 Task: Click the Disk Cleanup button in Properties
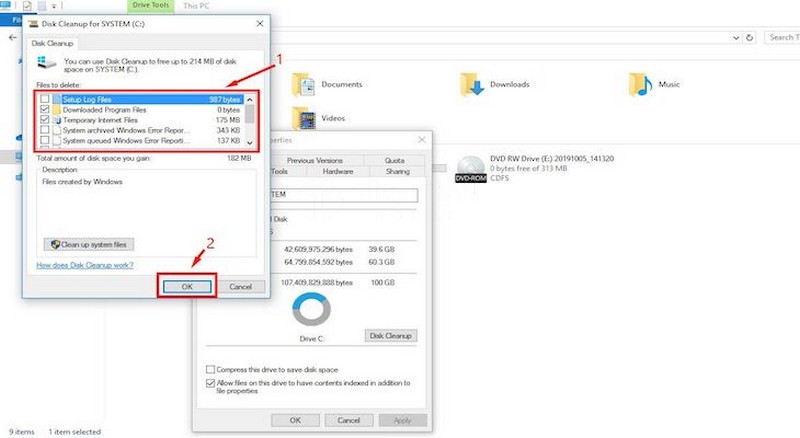tap(391, 335)
